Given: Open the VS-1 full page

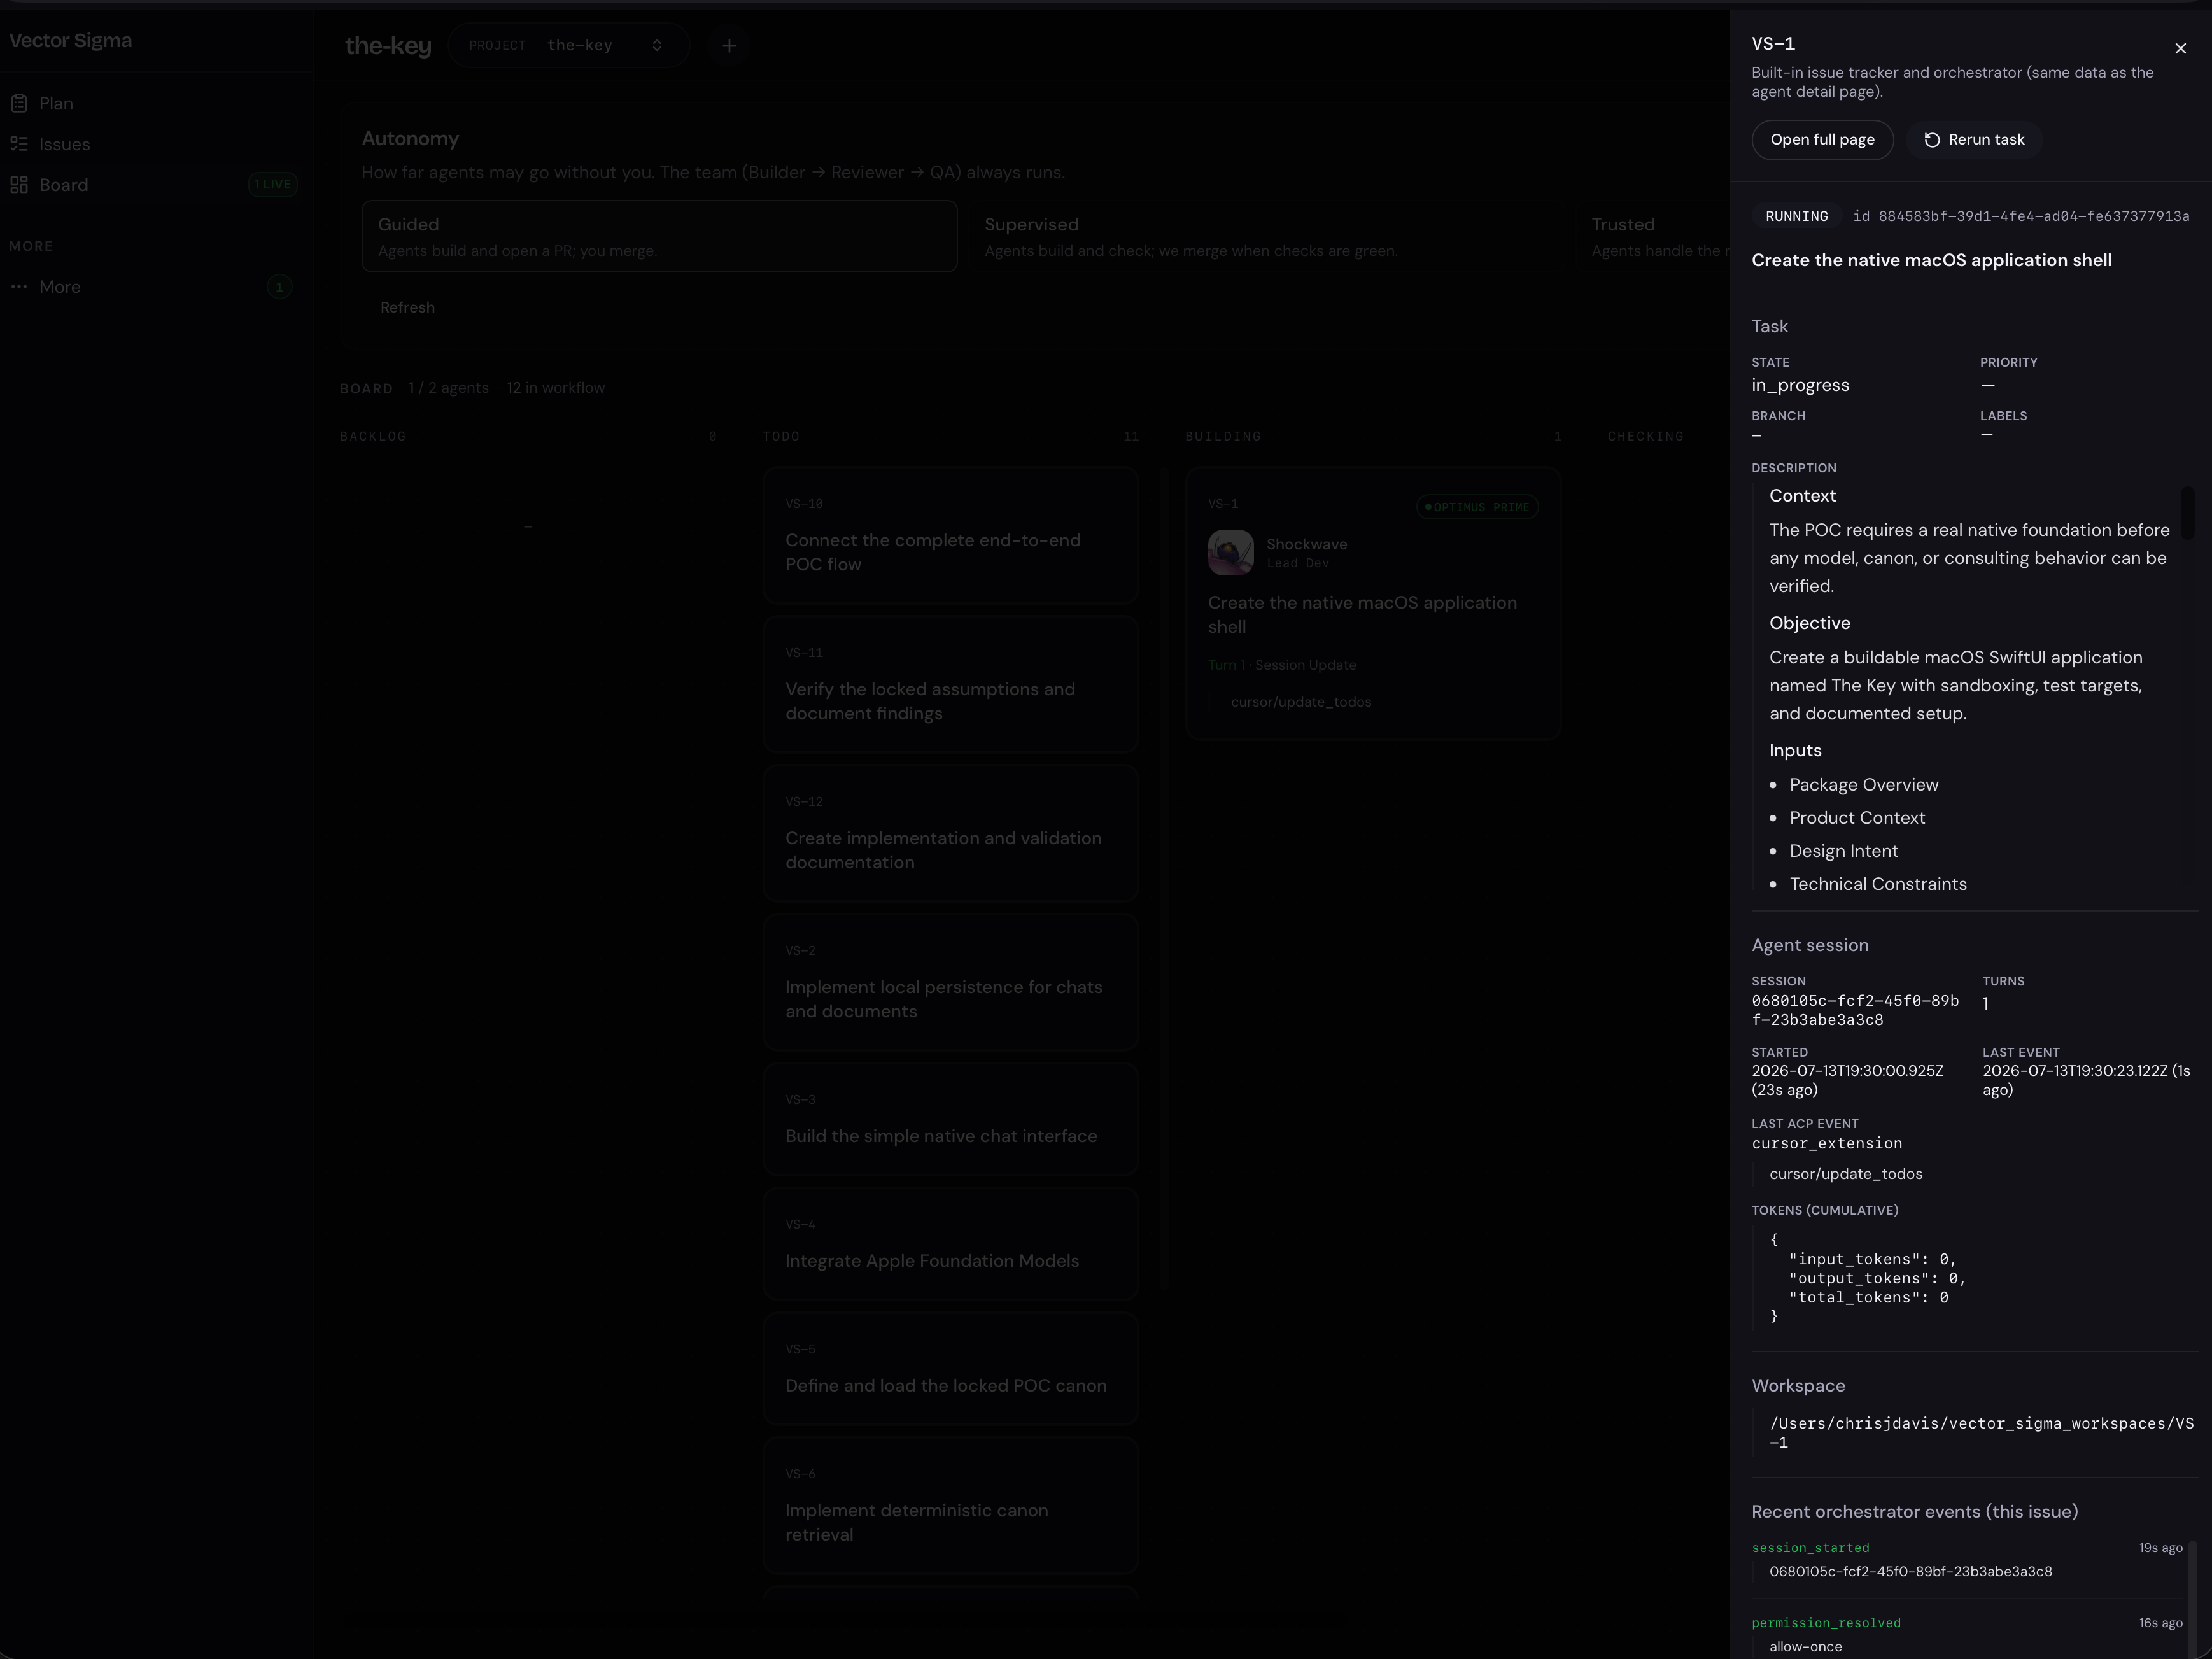Looking at the screenshot, I should (x=1822, y=140).
